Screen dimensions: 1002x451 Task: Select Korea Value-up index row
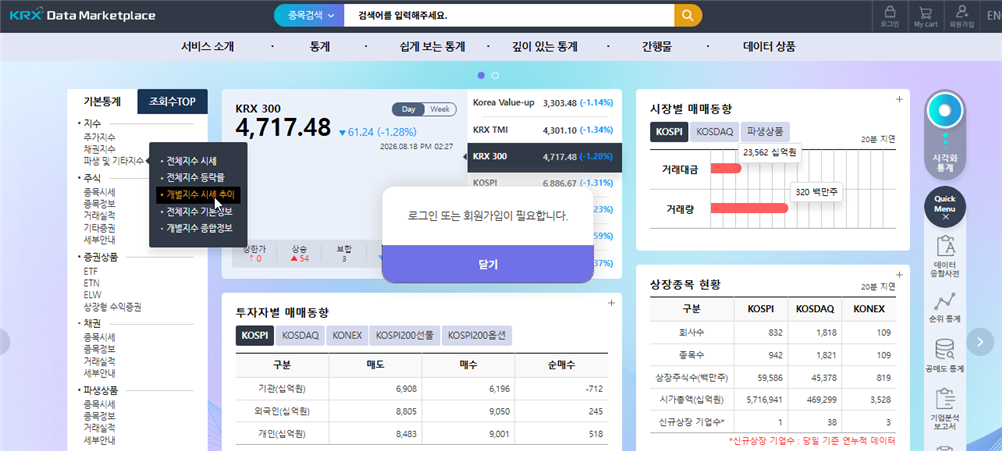544,102
